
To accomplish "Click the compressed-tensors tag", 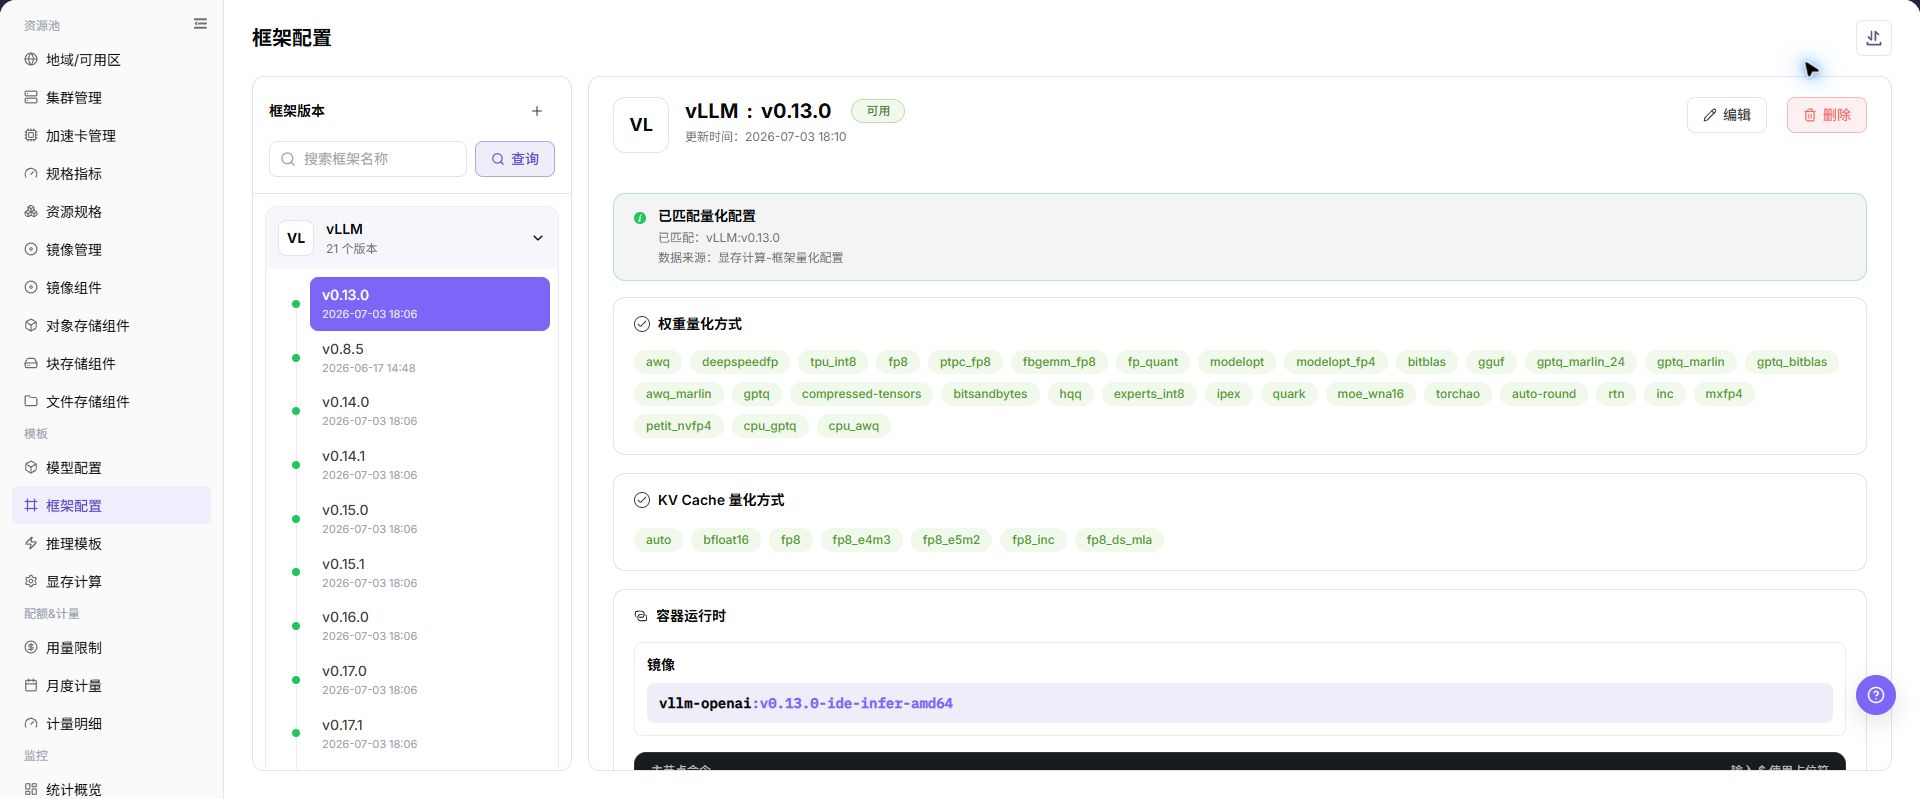I will [861, 394].
